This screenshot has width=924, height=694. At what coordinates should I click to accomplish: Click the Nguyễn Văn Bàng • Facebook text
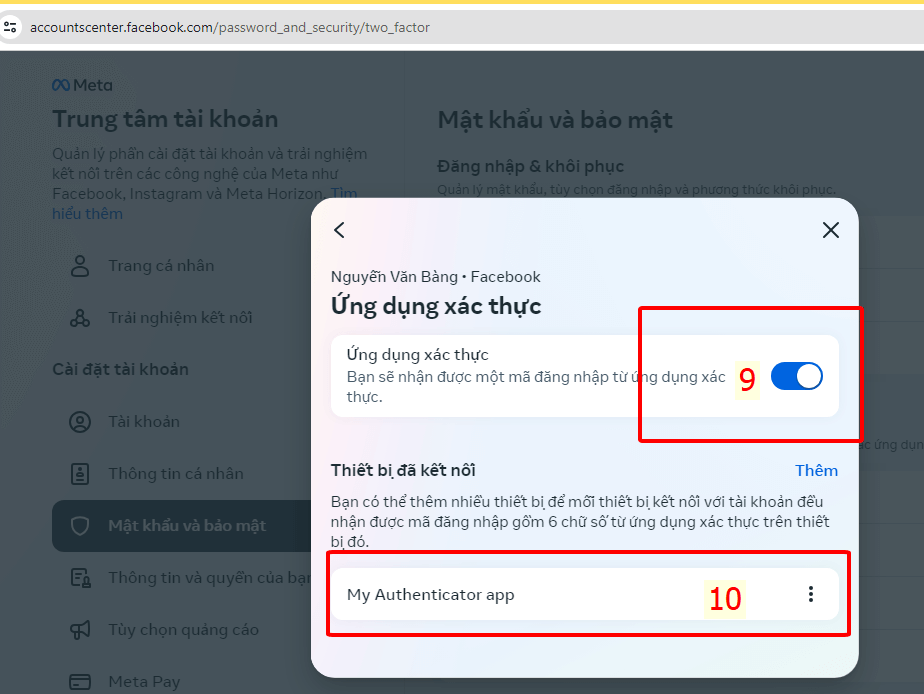[x=435, y=277]
